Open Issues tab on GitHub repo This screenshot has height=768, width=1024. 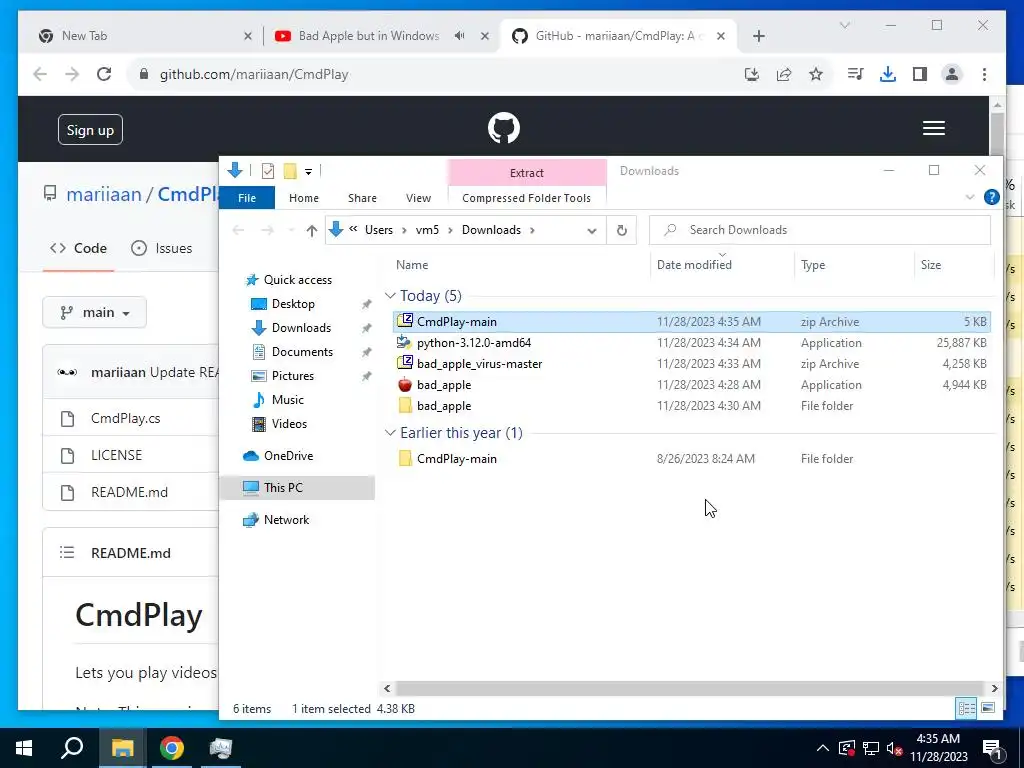pos(161,248)
